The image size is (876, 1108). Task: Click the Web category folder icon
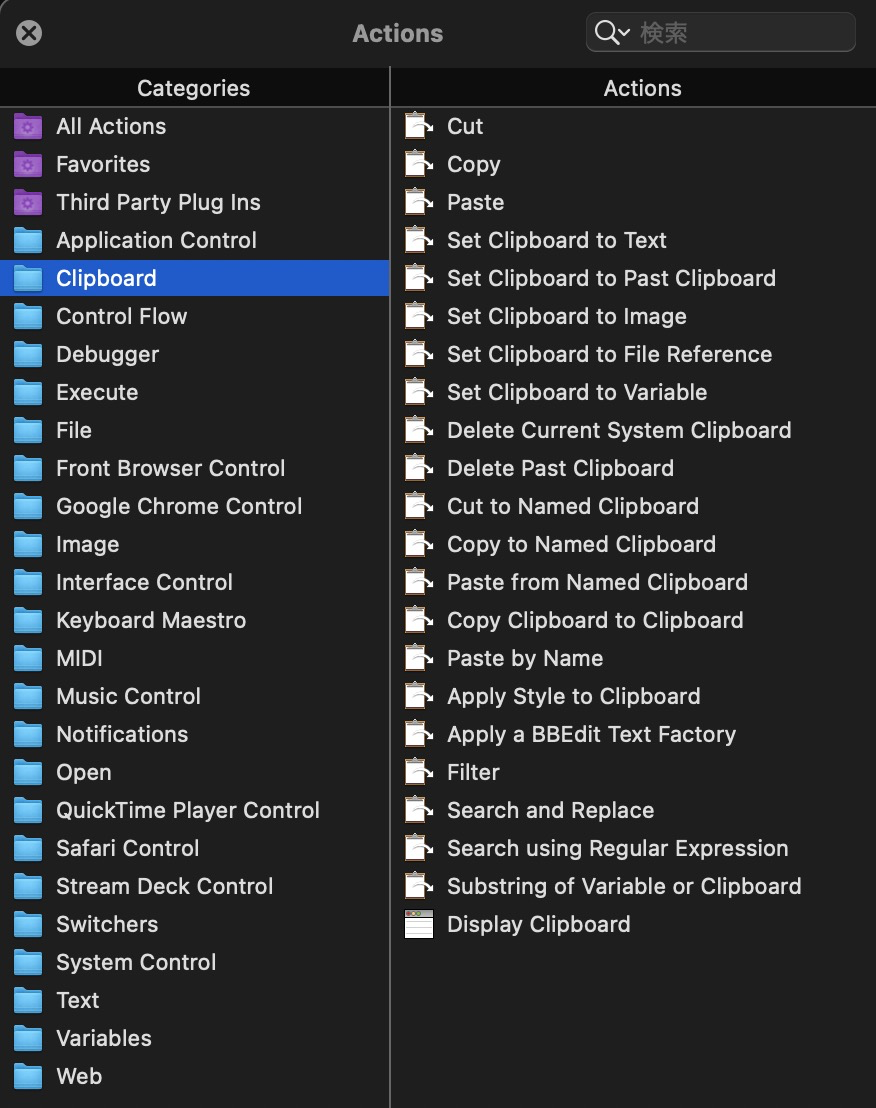(28, 1076)
